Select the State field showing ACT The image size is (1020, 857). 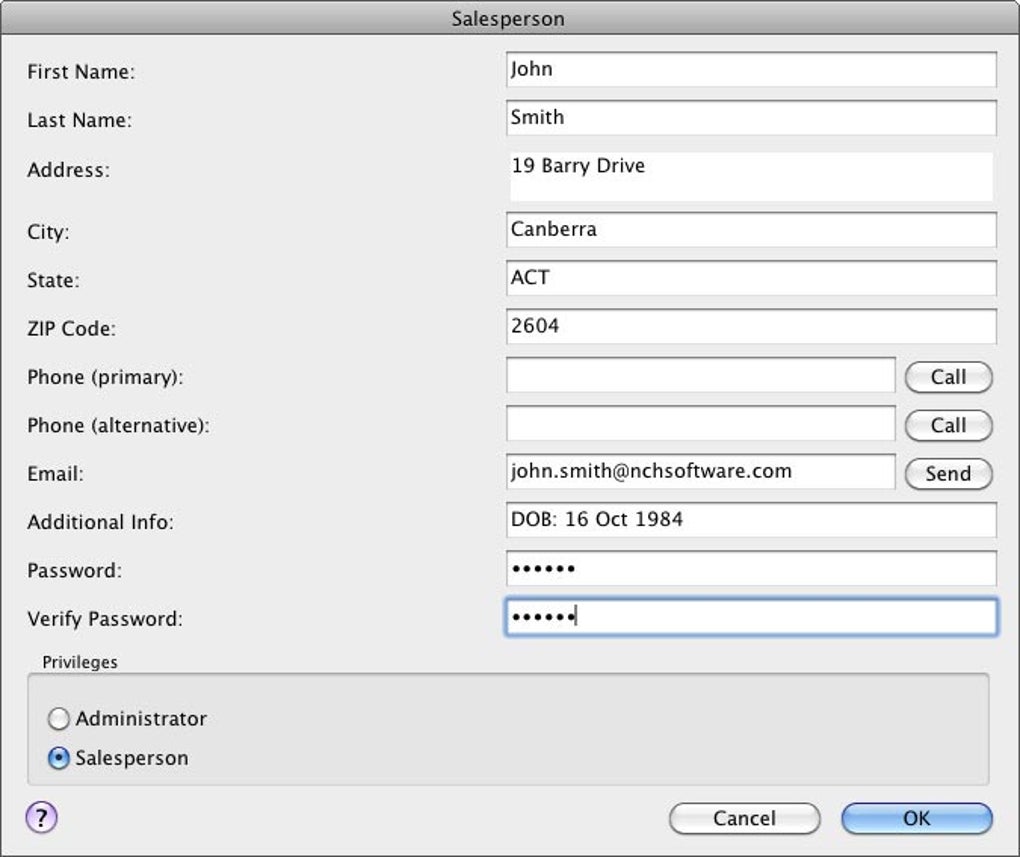tap(751, 278)
